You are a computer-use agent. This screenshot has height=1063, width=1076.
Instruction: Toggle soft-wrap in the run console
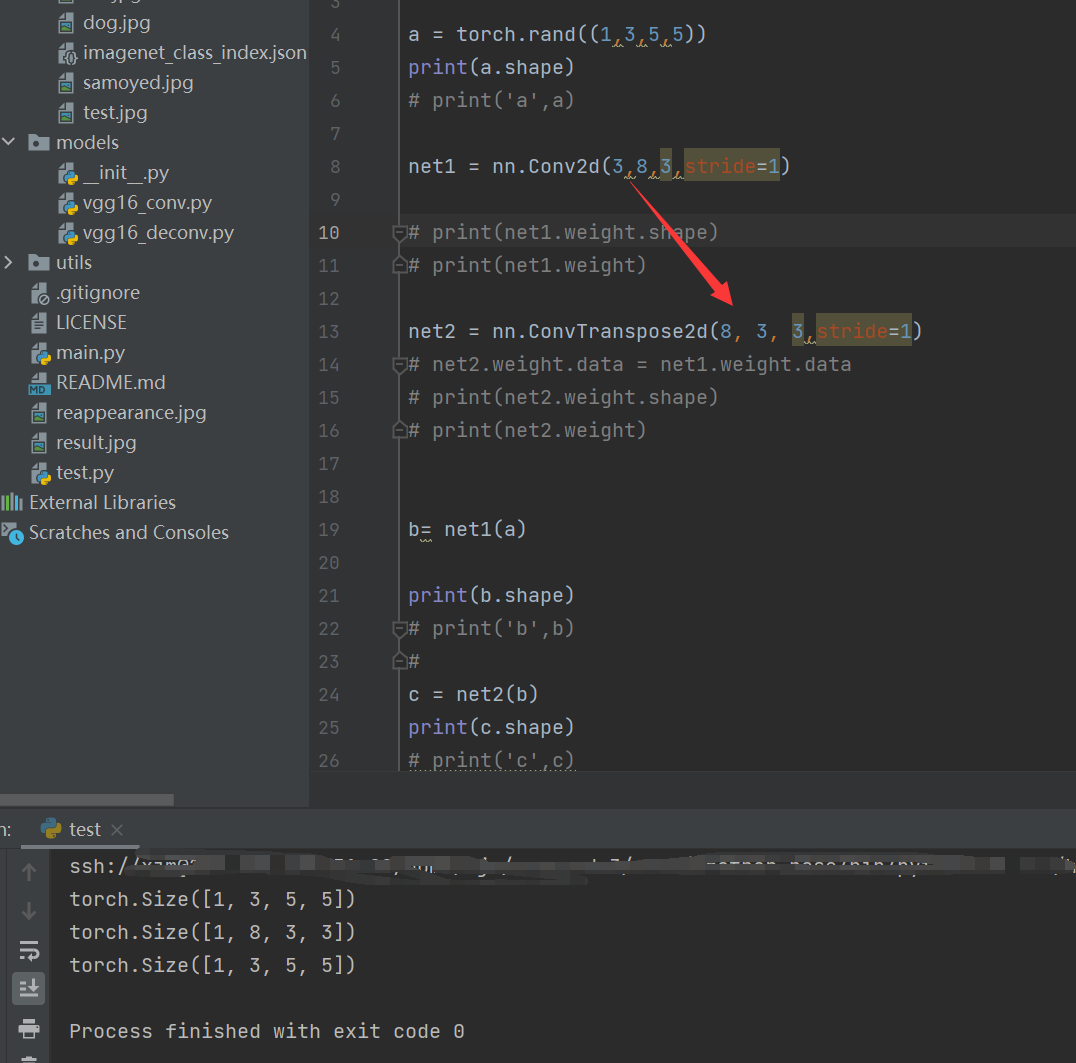(29, 950)
